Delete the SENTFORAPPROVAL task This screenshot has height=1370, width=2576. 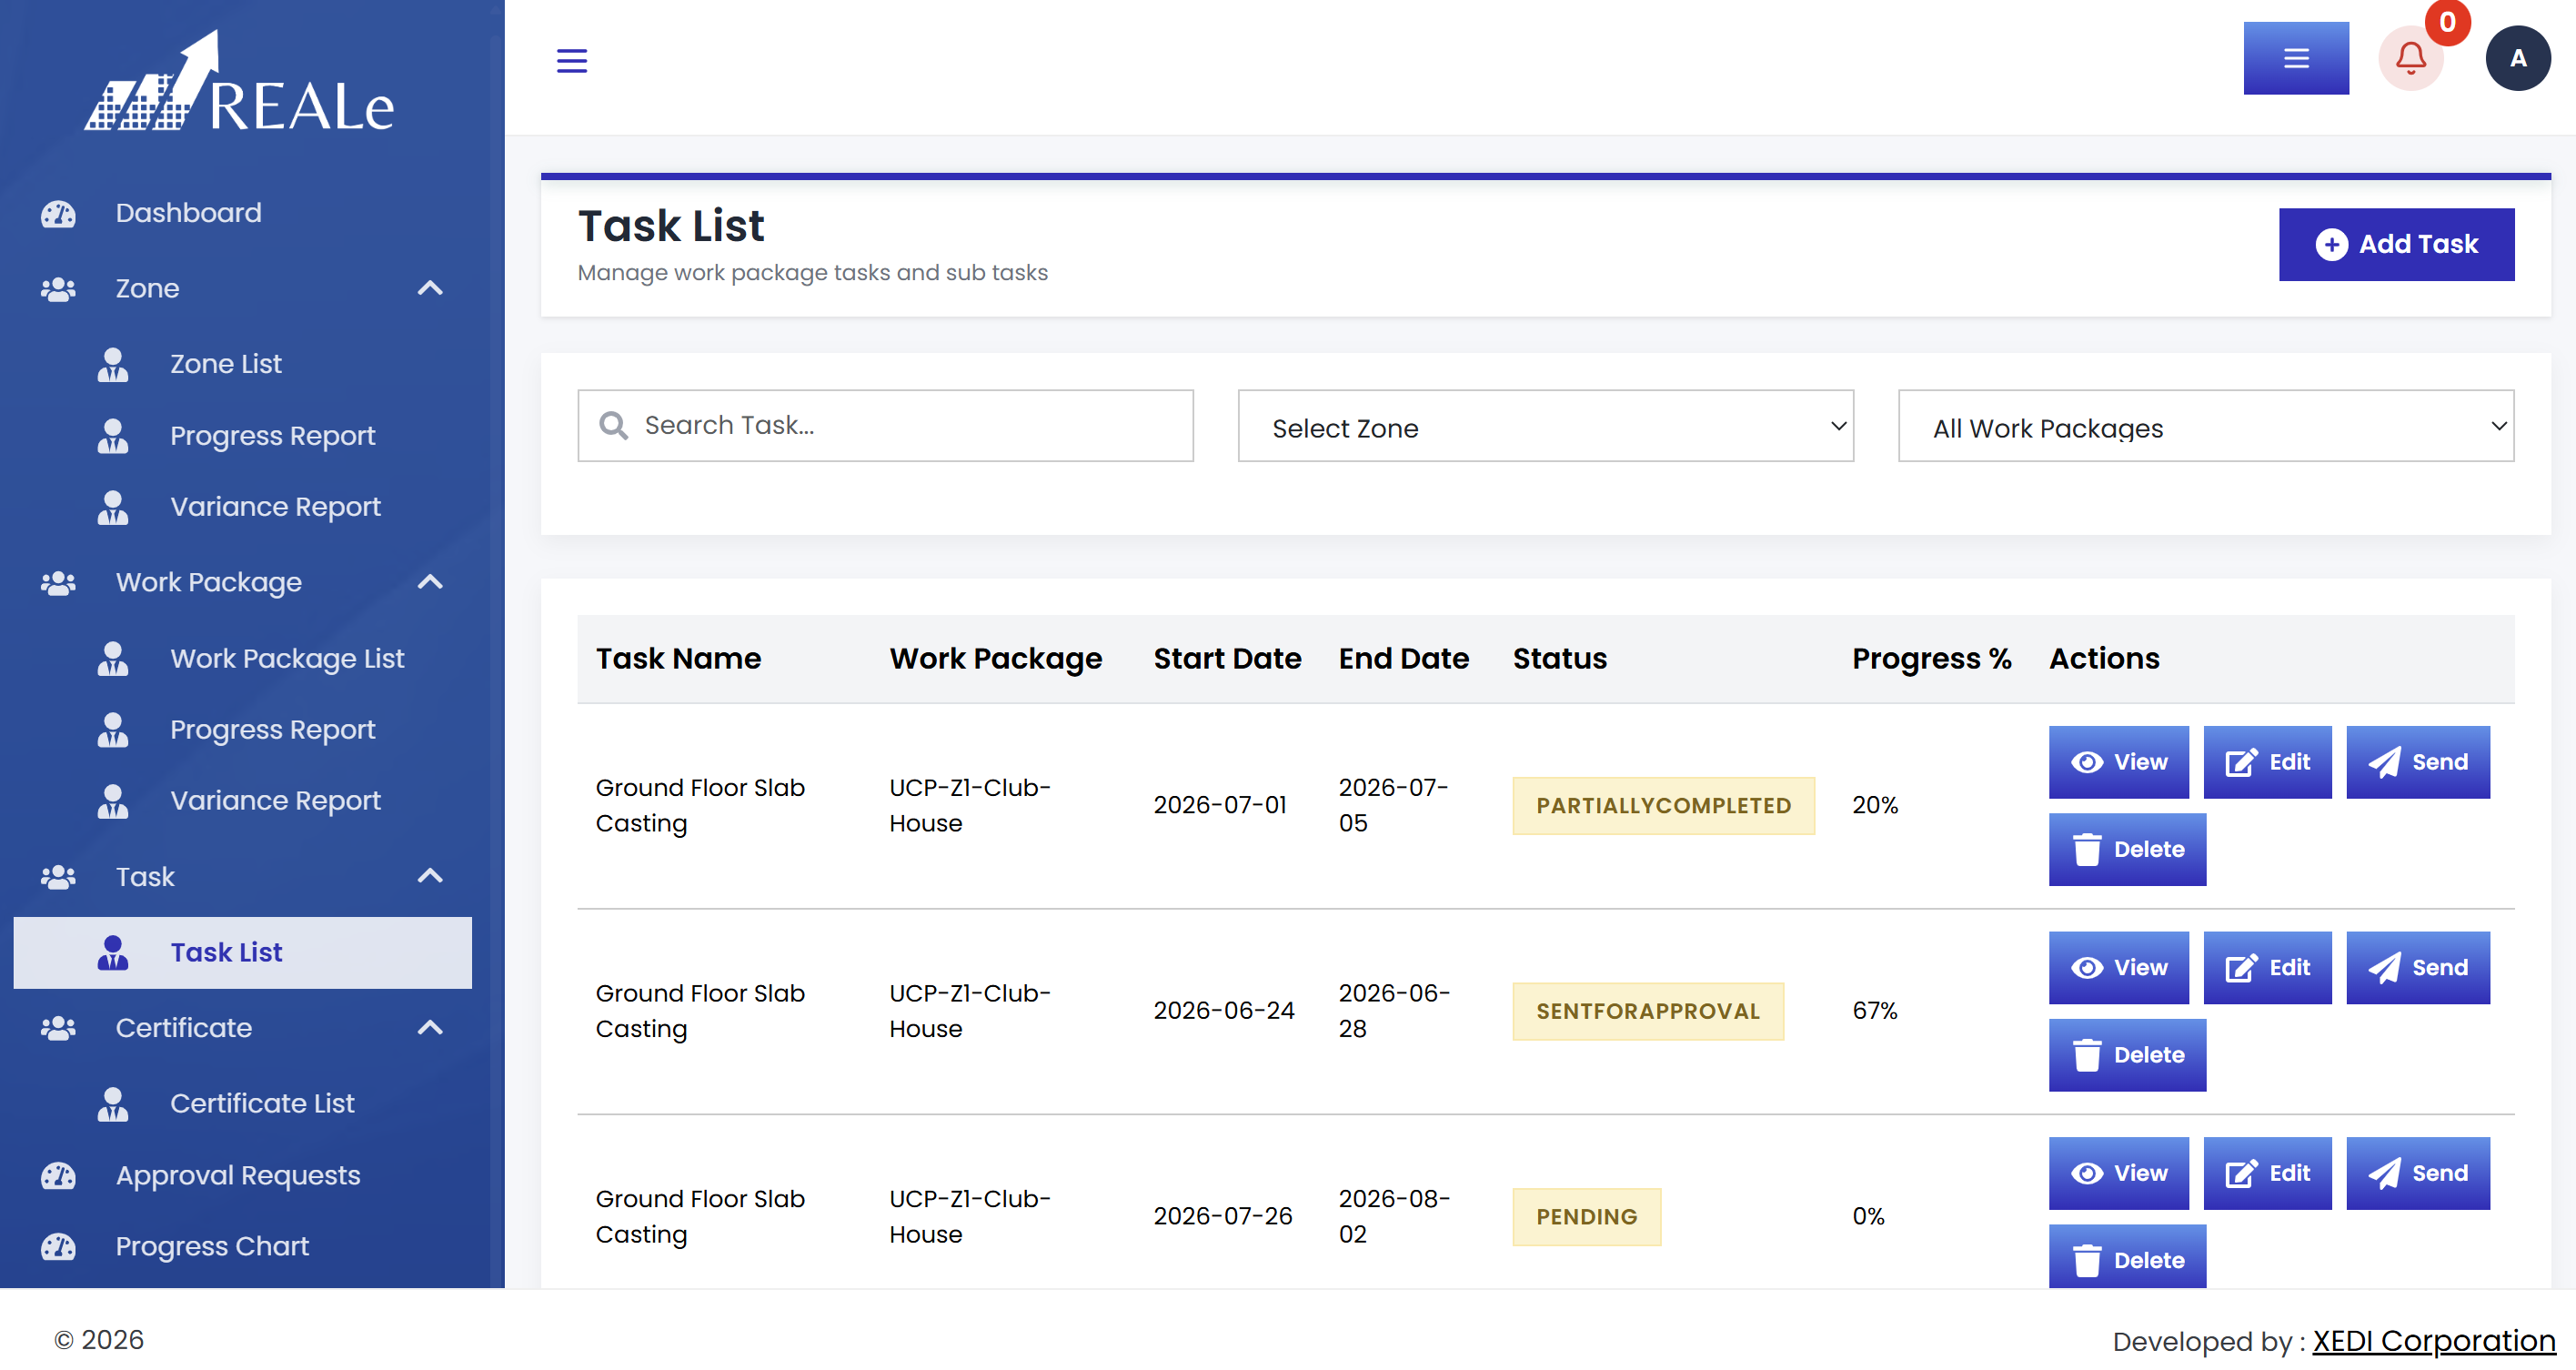tap(2127, 1056)
